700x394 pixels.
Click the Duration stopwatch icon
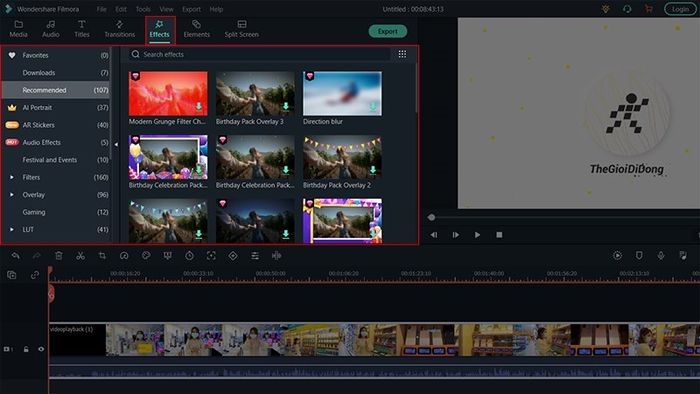(x=189, y=256)
